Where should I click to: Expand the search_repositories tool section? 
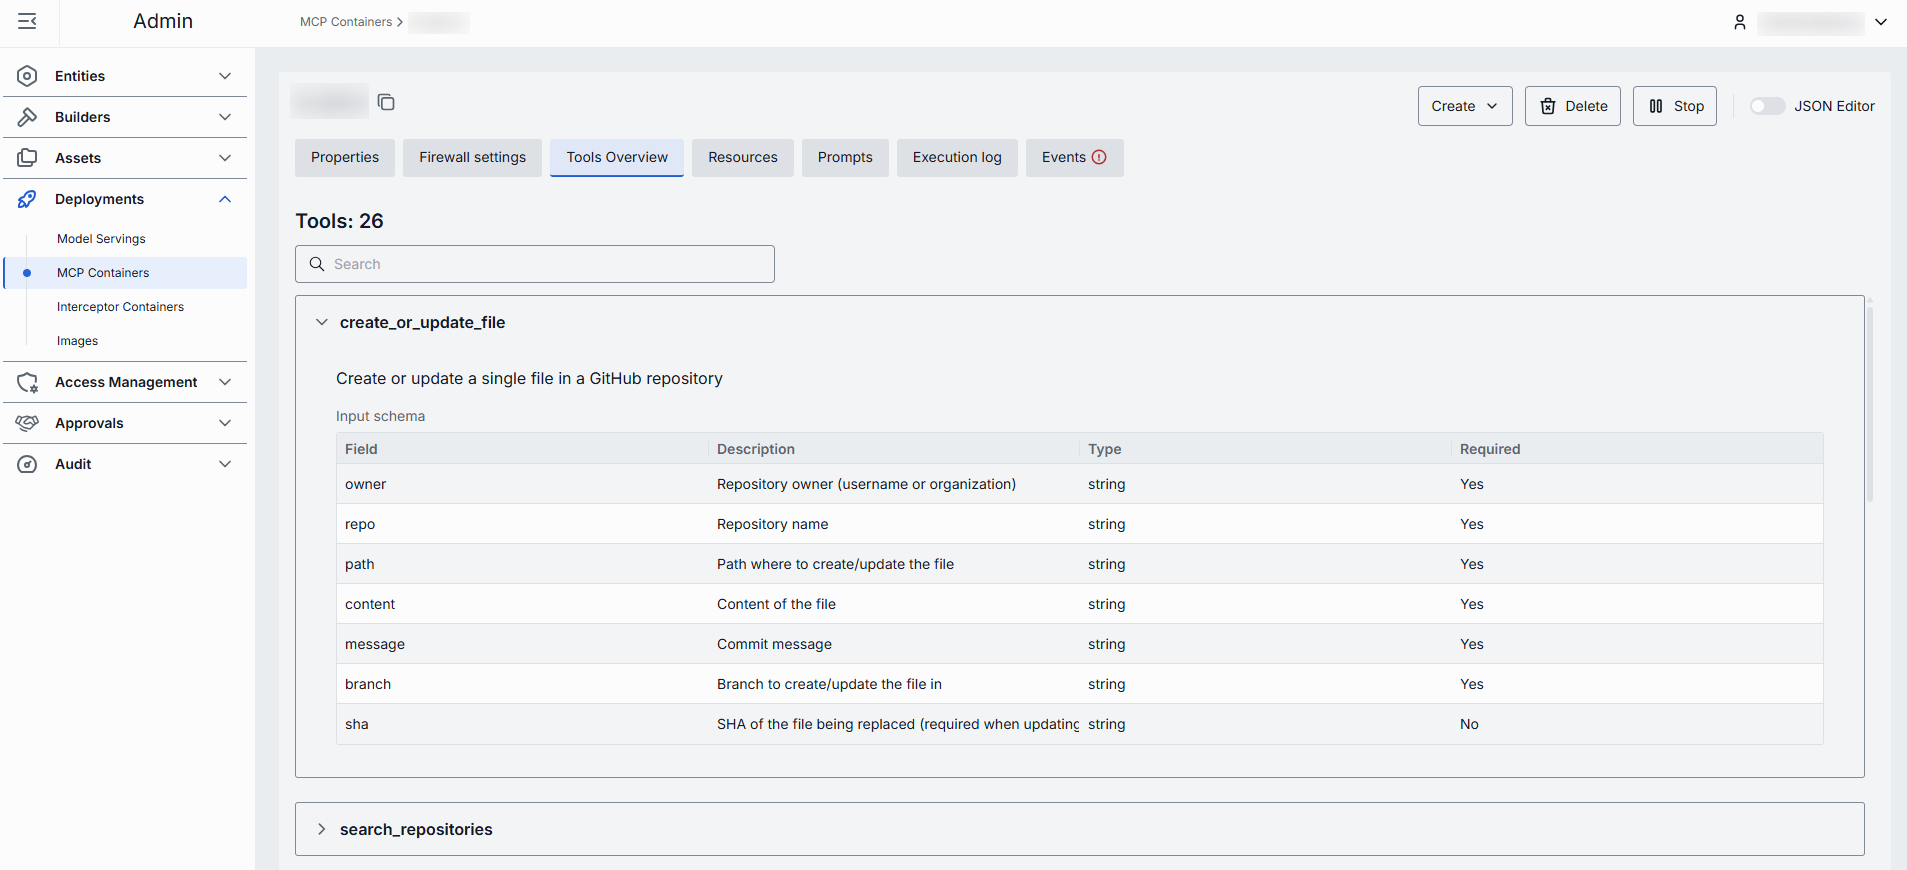(x=321, y=829)
